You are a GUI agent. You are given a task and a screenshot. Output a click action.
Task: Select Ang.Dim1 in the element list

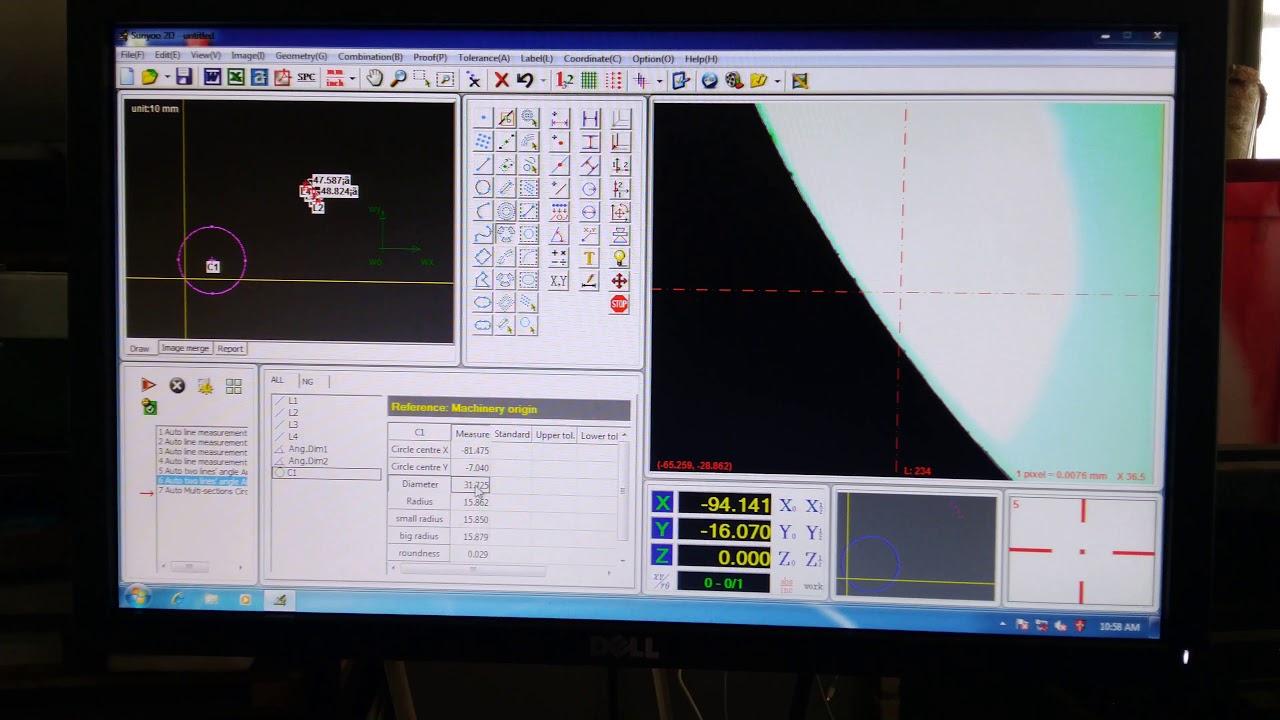tap(308, 449)
